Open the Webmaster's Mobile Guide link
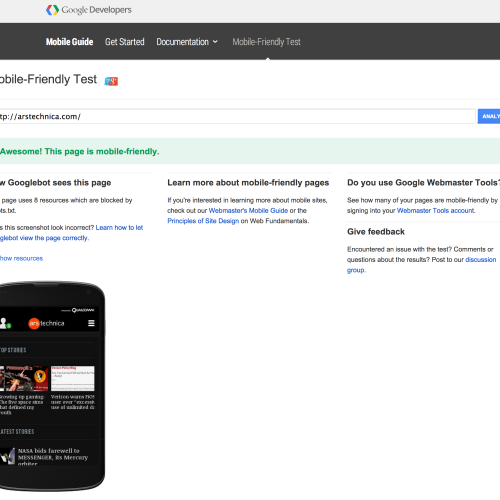Viewport: 500px width, 500px height. pyautogui.click(x=248, y=211)
